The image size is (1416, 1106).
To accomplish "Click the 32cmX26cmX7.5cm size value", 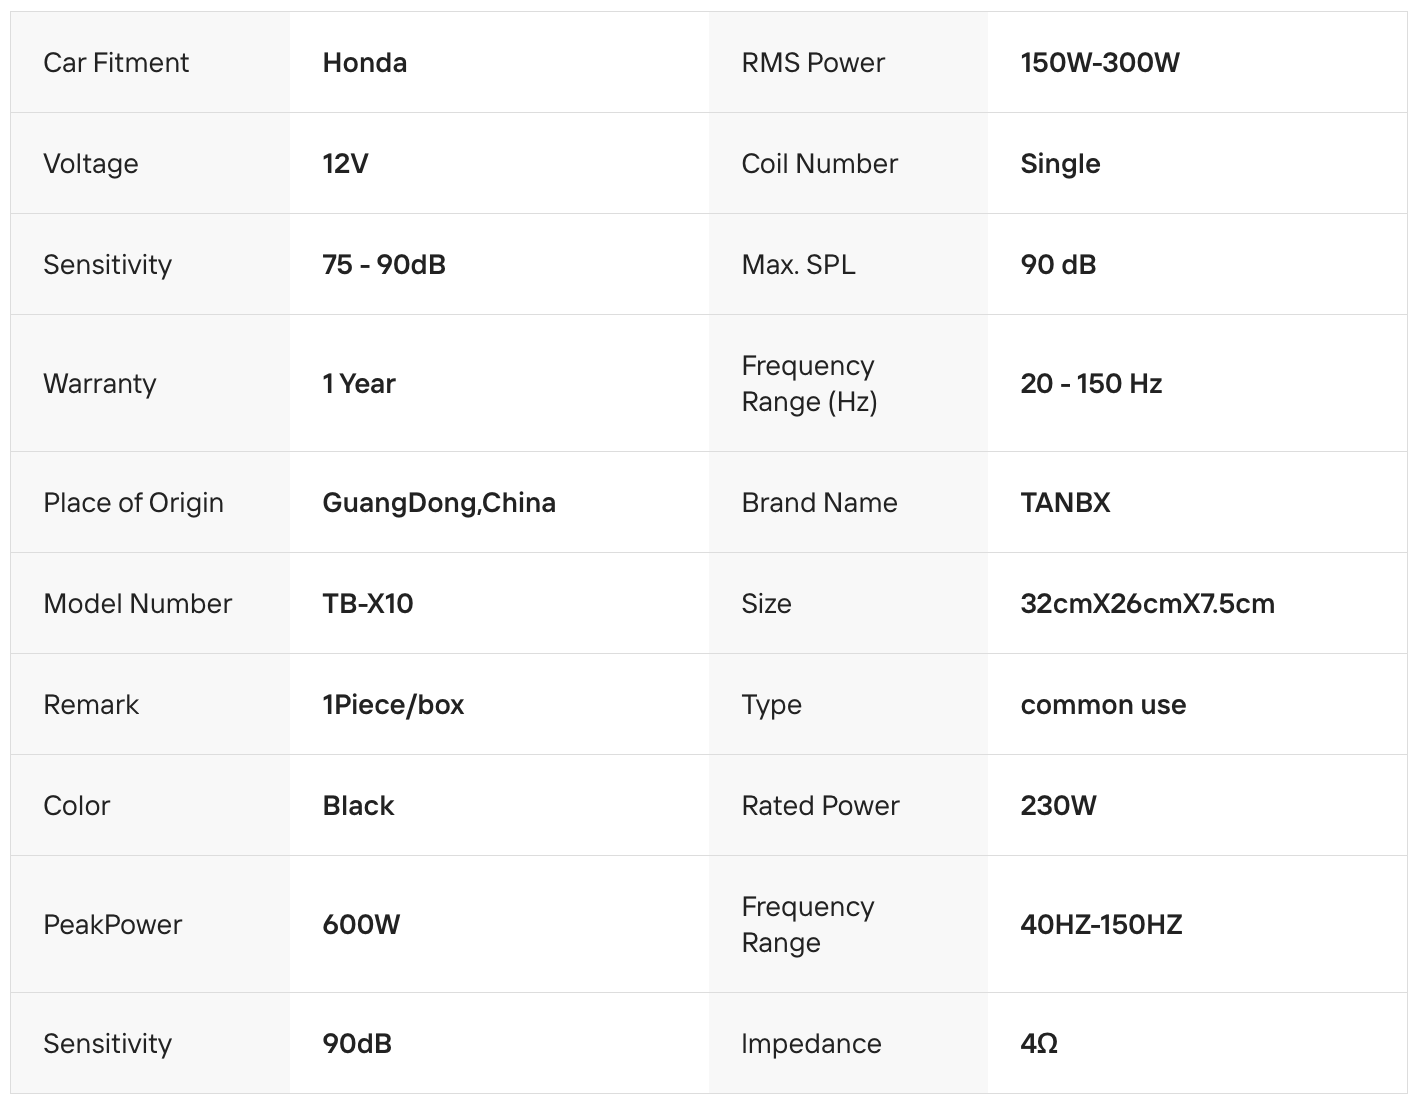I will pyautogui.click(x=1147, y=604).
